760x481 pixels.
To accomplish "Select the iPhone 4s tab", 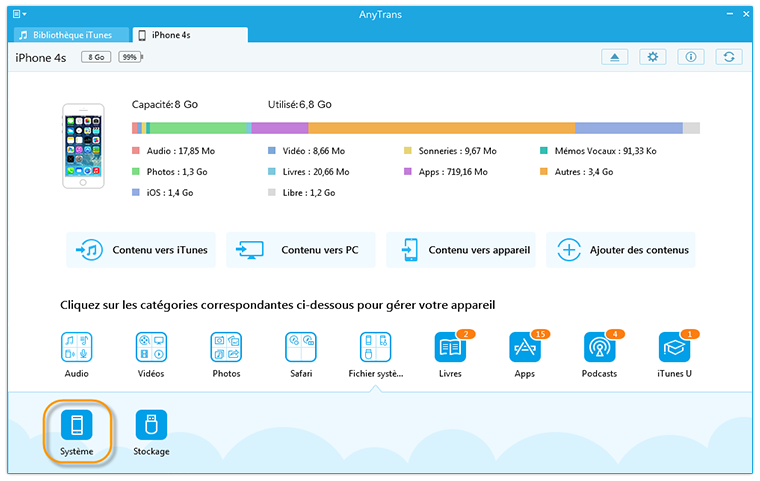I will (190, 35).
